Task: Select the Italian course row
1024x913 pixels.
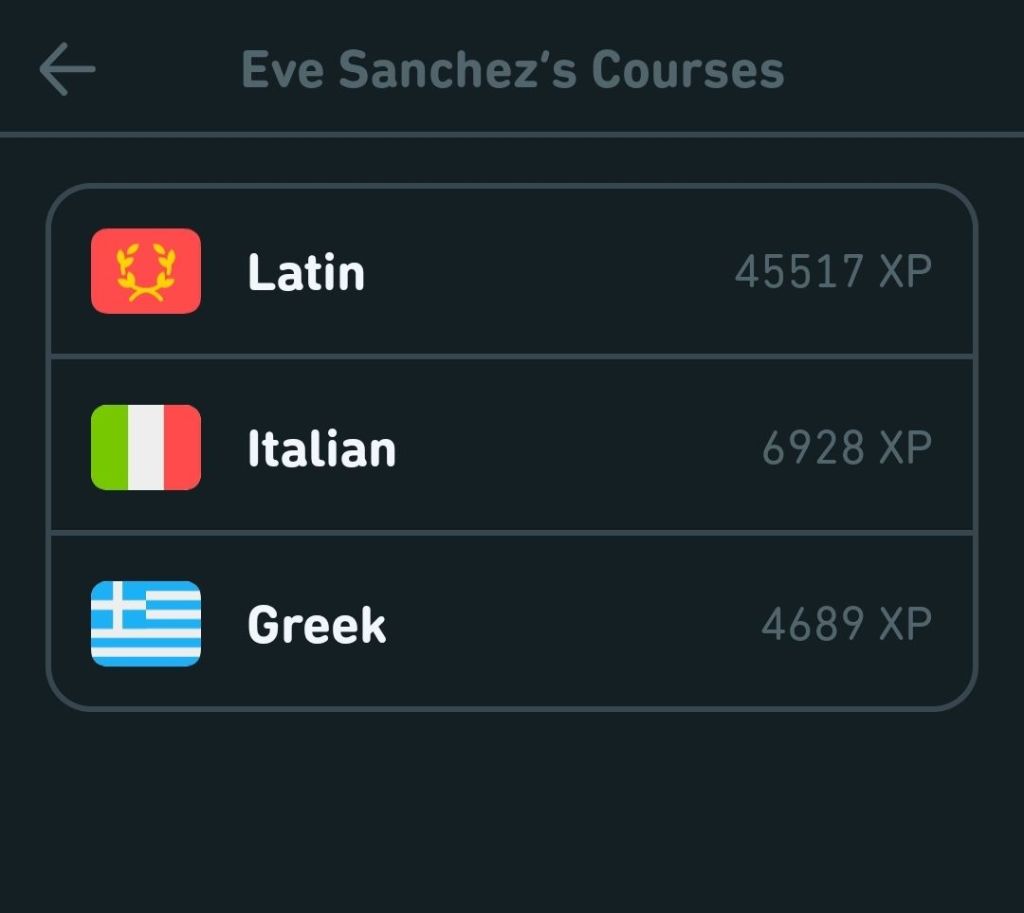Action: 512,447
